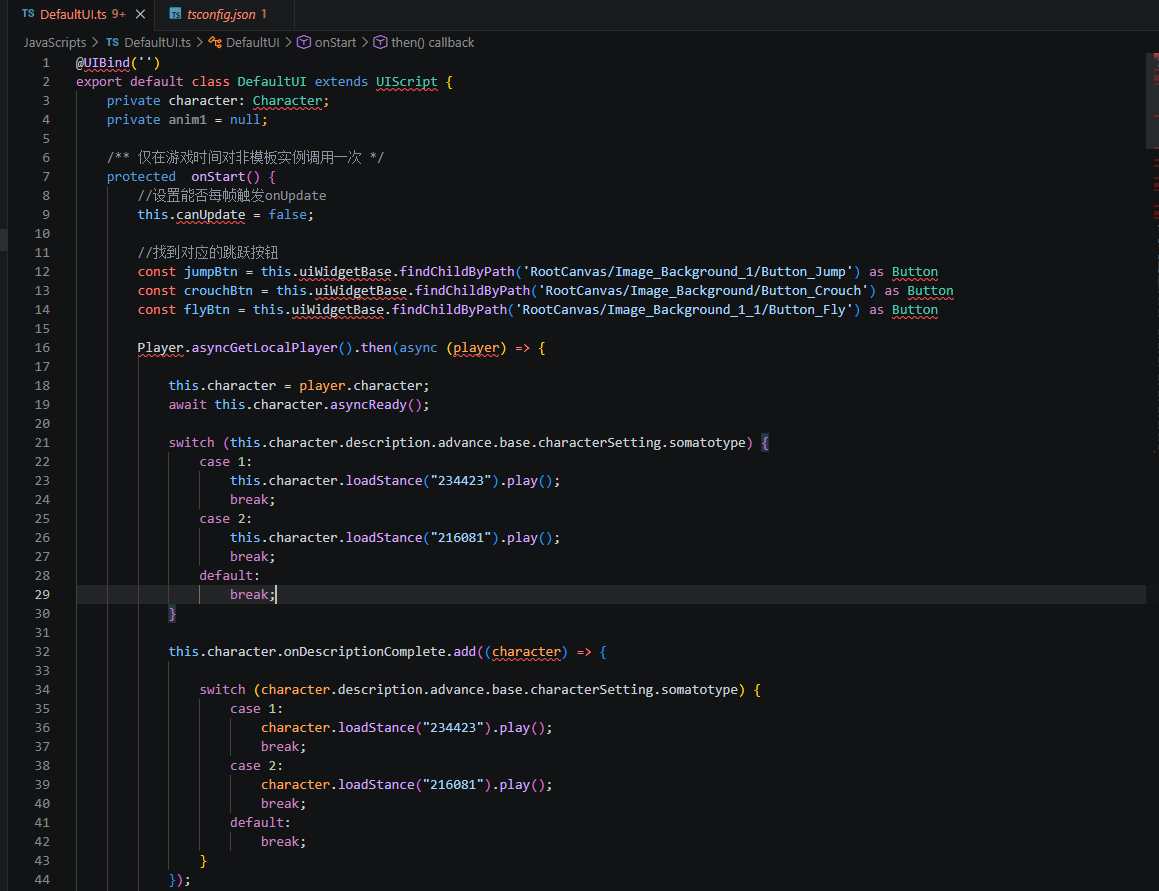The image size is (1159, 891).
Task: Click UIScript class name on line 2
Action: (407, 82)
